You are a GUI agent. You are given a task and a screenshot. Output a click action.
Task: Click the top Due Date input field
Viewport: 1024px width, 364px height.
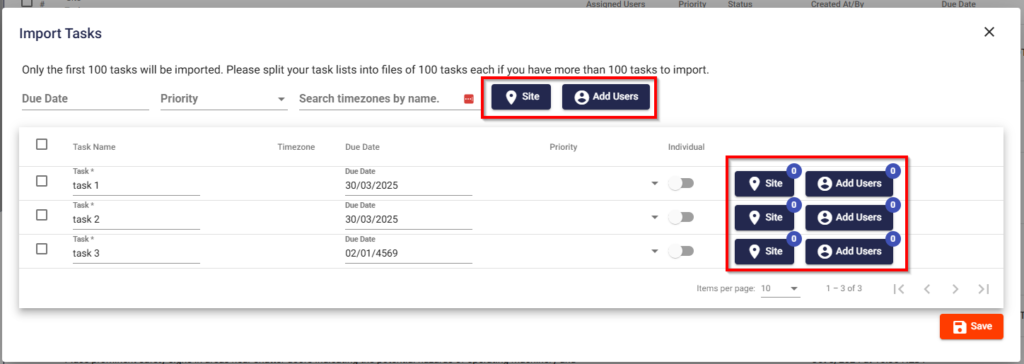85,99
